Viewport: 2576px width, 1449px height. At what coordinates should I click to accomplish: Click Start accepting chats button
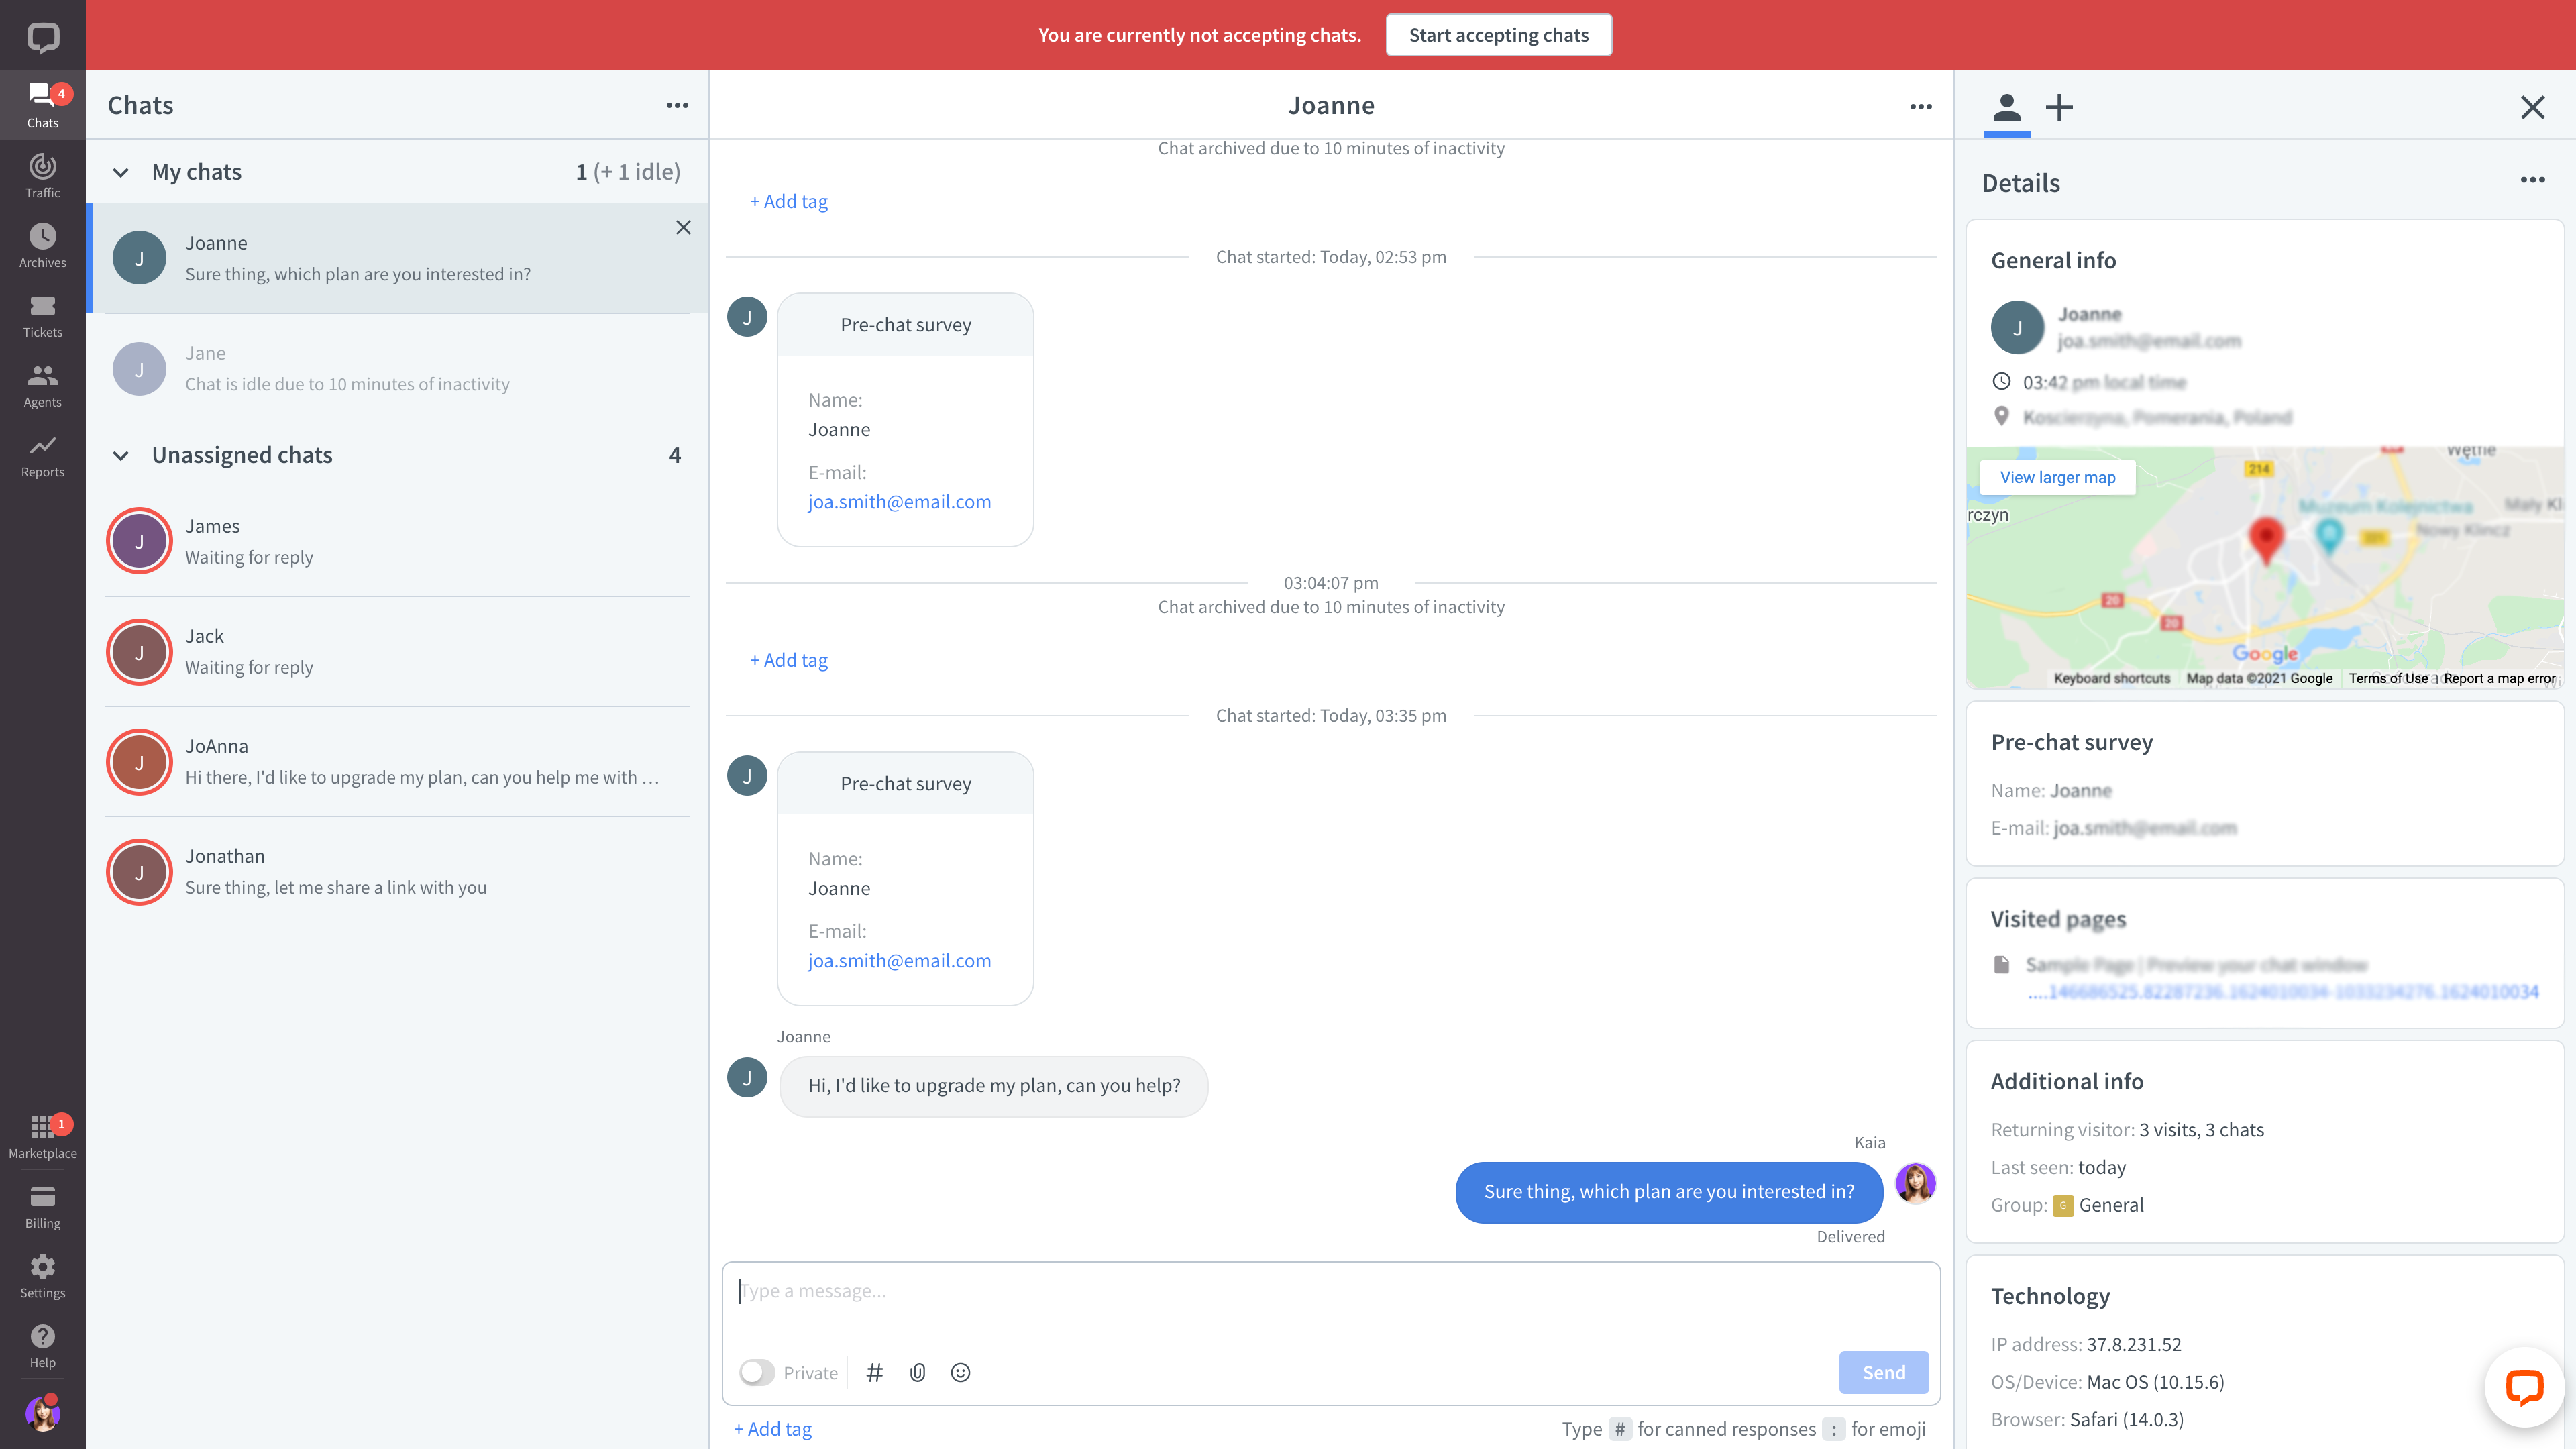[x=1498, y=35]
